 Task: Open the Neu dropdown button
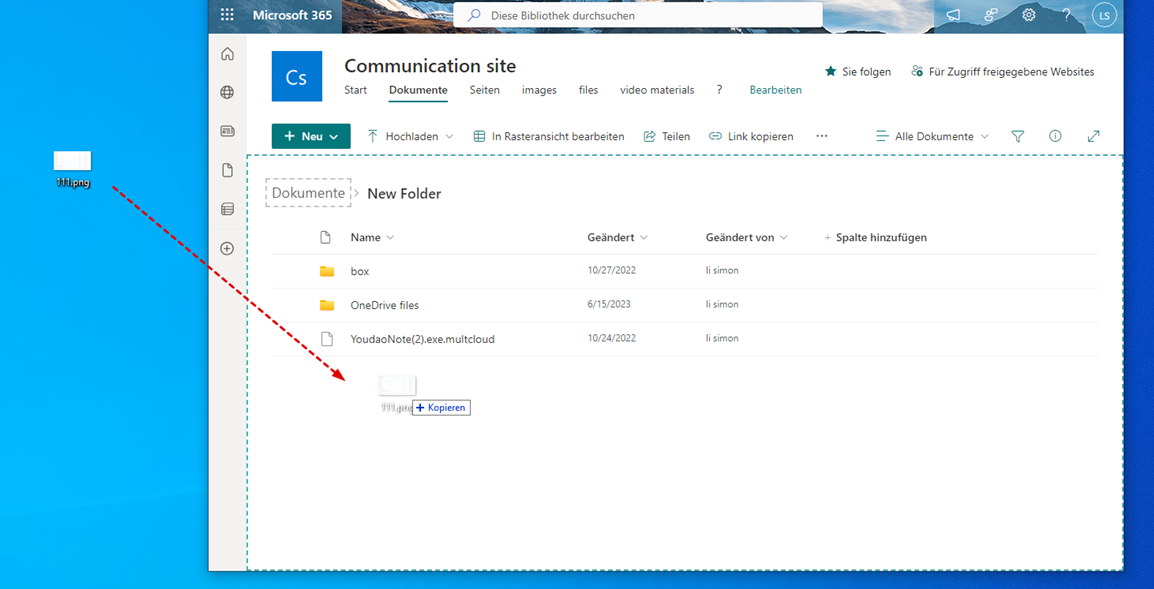tap(311, 136)
